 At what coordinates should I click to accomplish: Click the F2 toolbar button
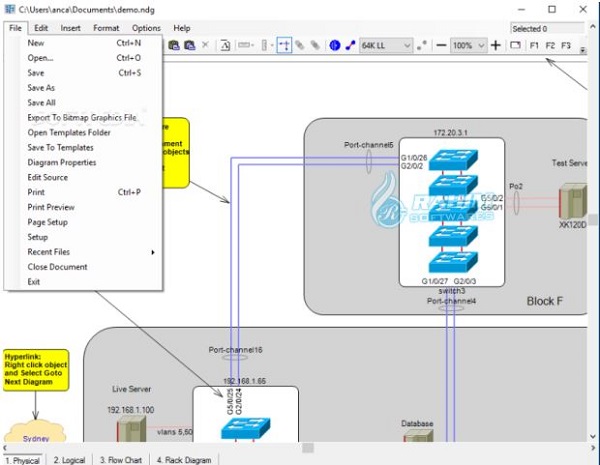pyautogui.click(x=550, y=46)
